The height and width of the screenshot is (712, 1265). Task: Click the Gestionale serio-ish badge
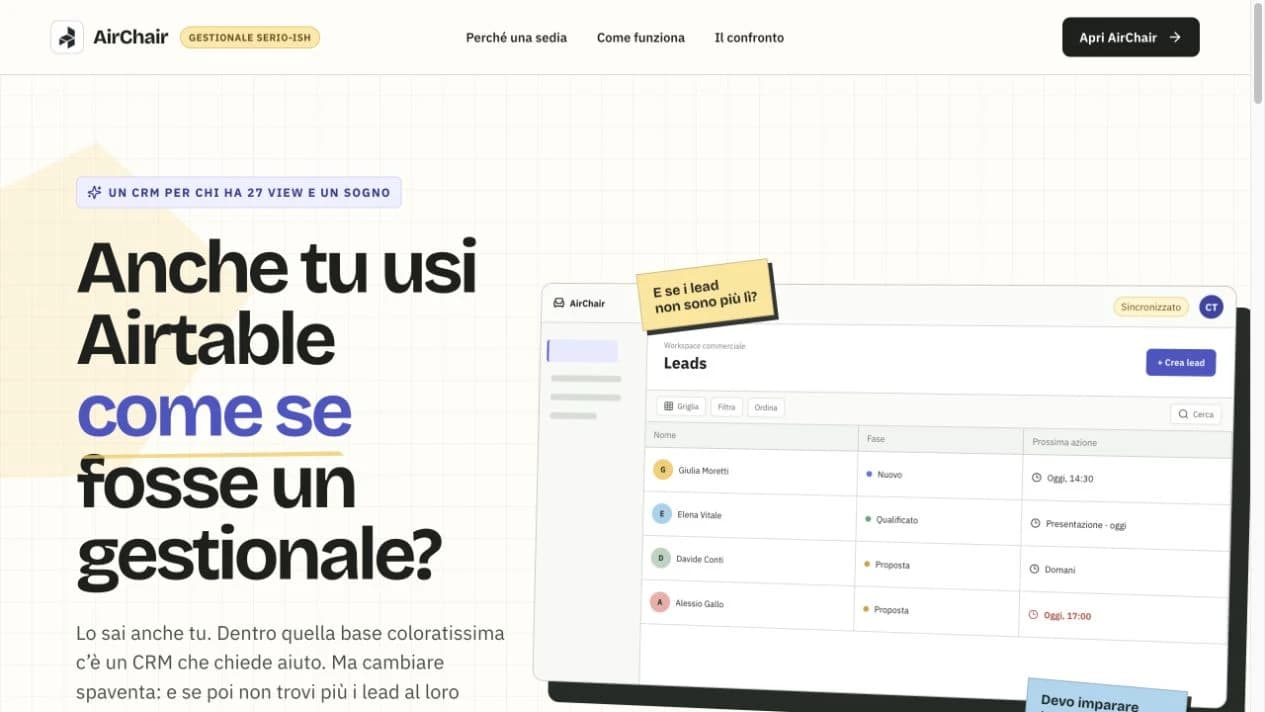(x=250, y=37)
